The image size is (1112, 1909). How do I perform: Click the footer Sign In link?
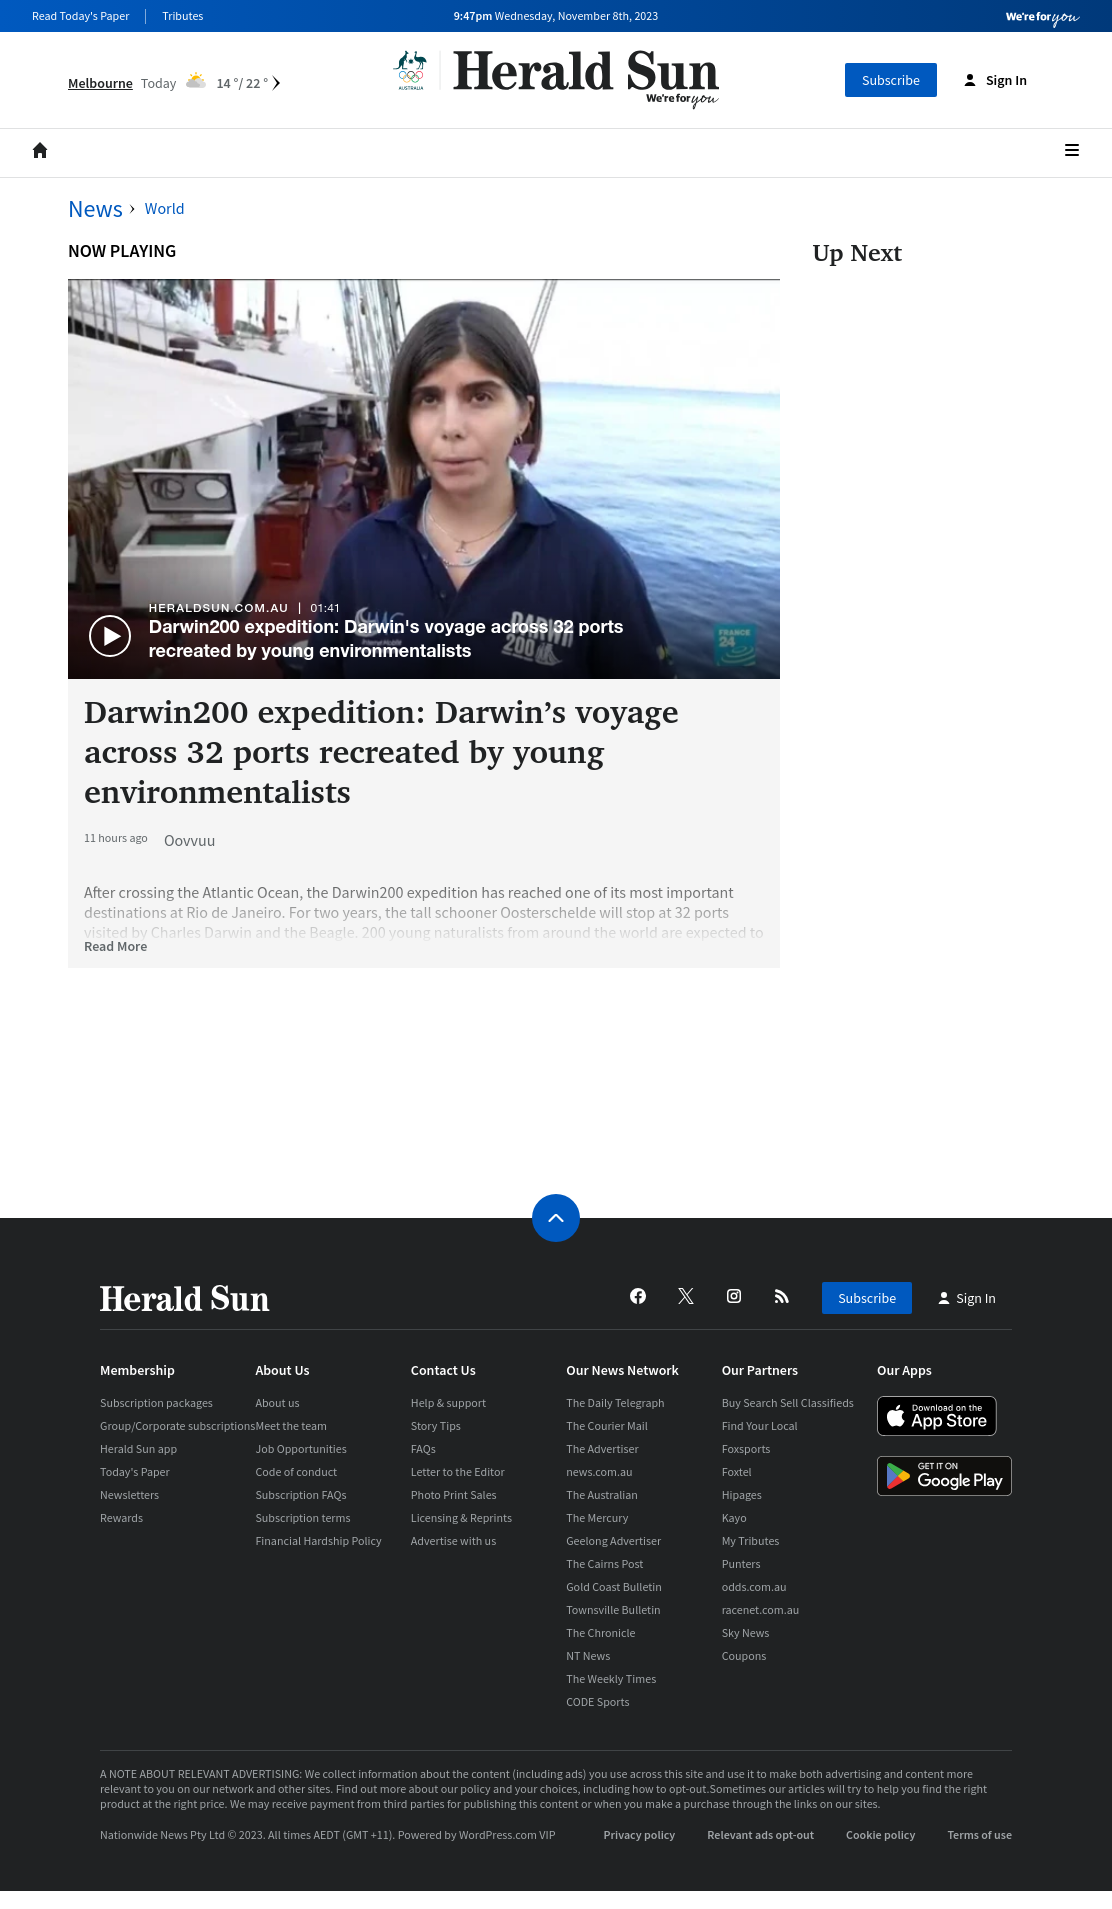coord(966,1298)
